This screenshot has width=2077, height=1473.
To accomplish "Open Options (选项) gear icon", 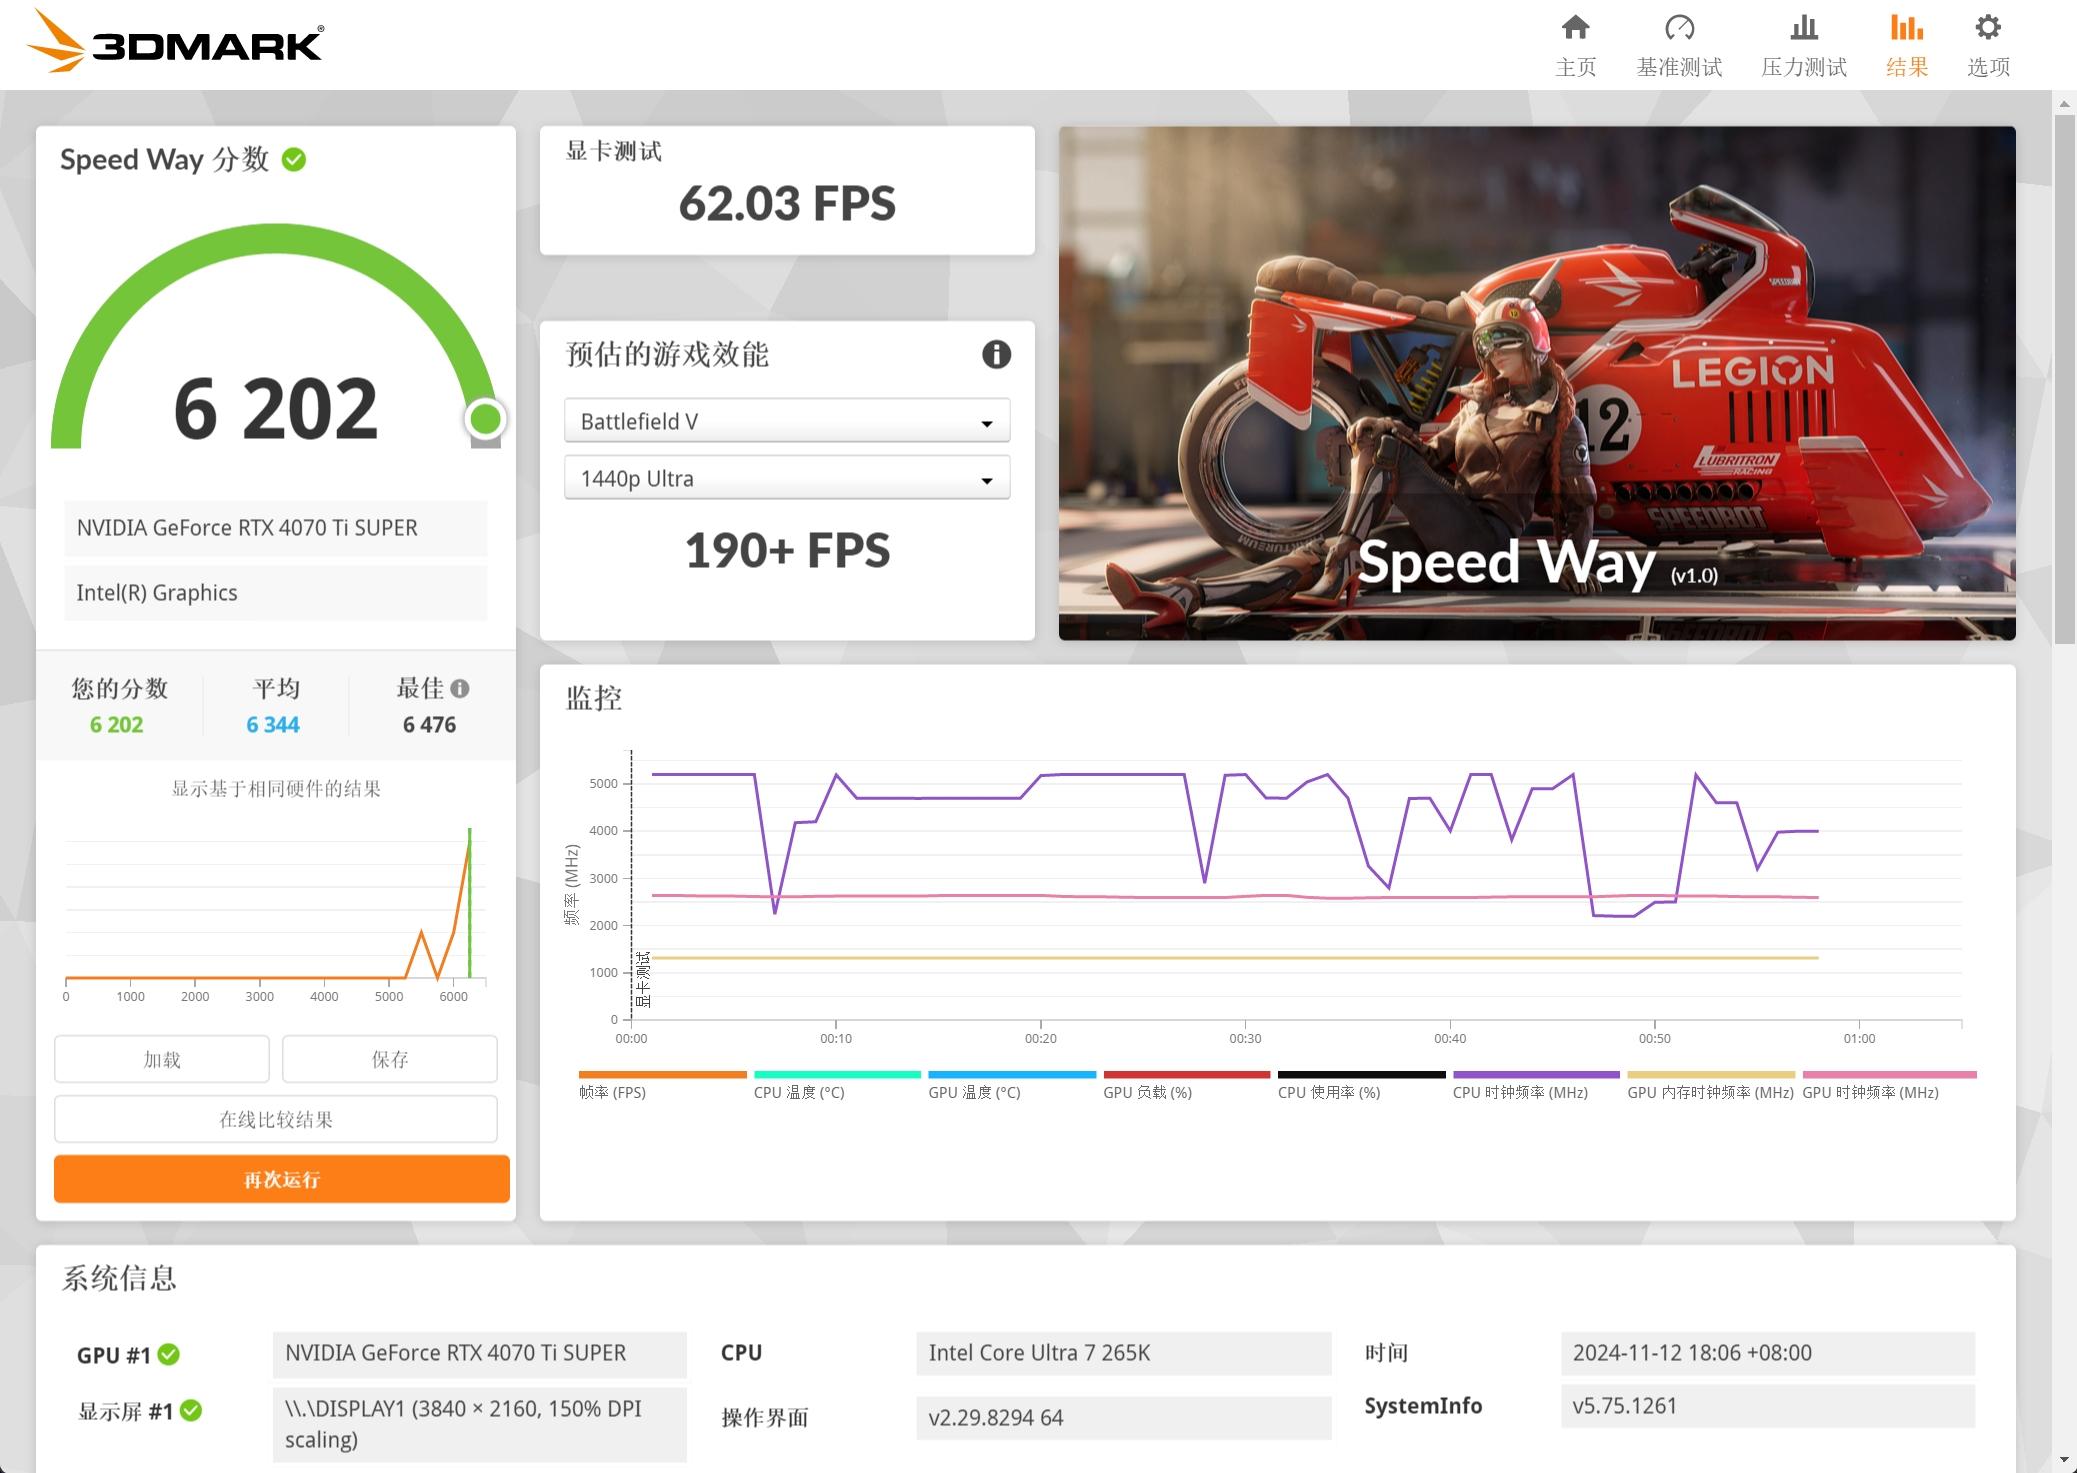I will pyautogui.click(x=1987, y=28).
